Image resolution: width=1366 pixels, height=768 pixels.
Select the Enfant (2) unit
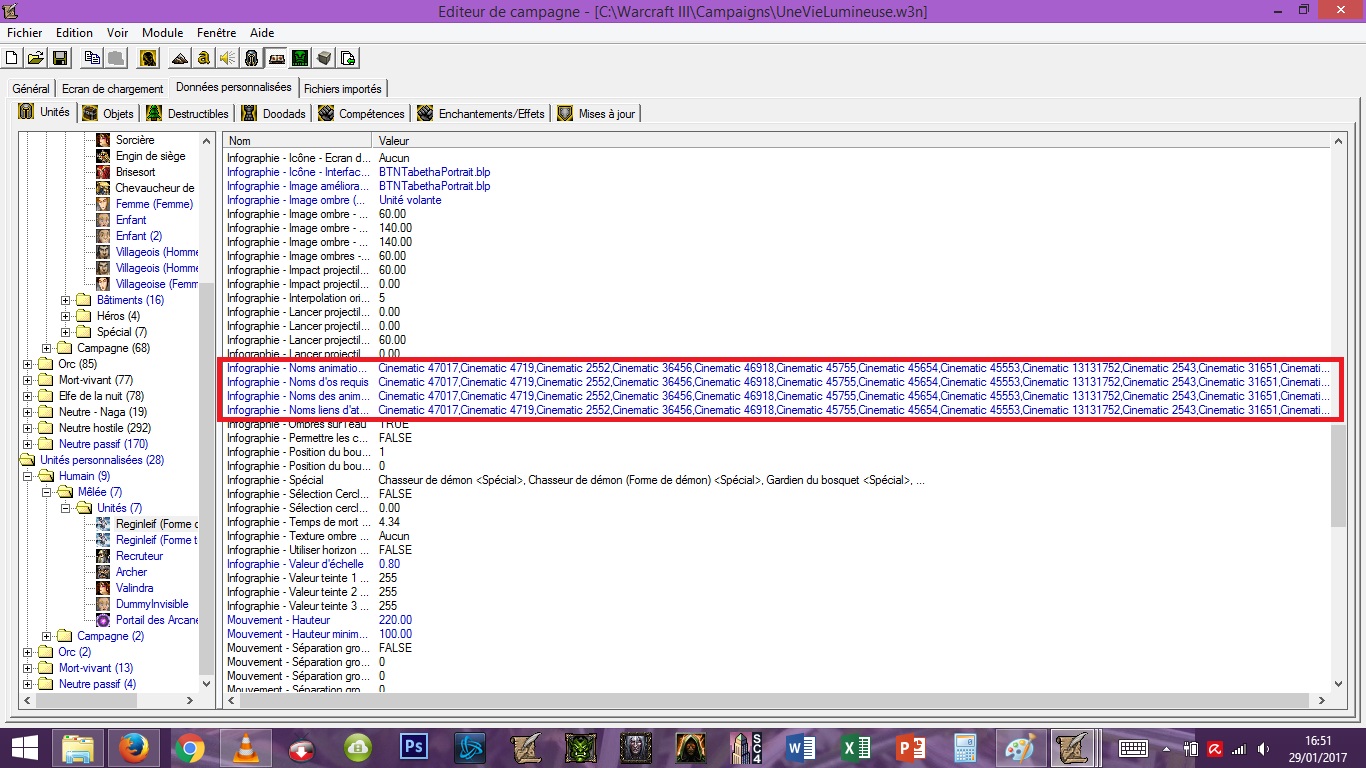click(138, 236)
